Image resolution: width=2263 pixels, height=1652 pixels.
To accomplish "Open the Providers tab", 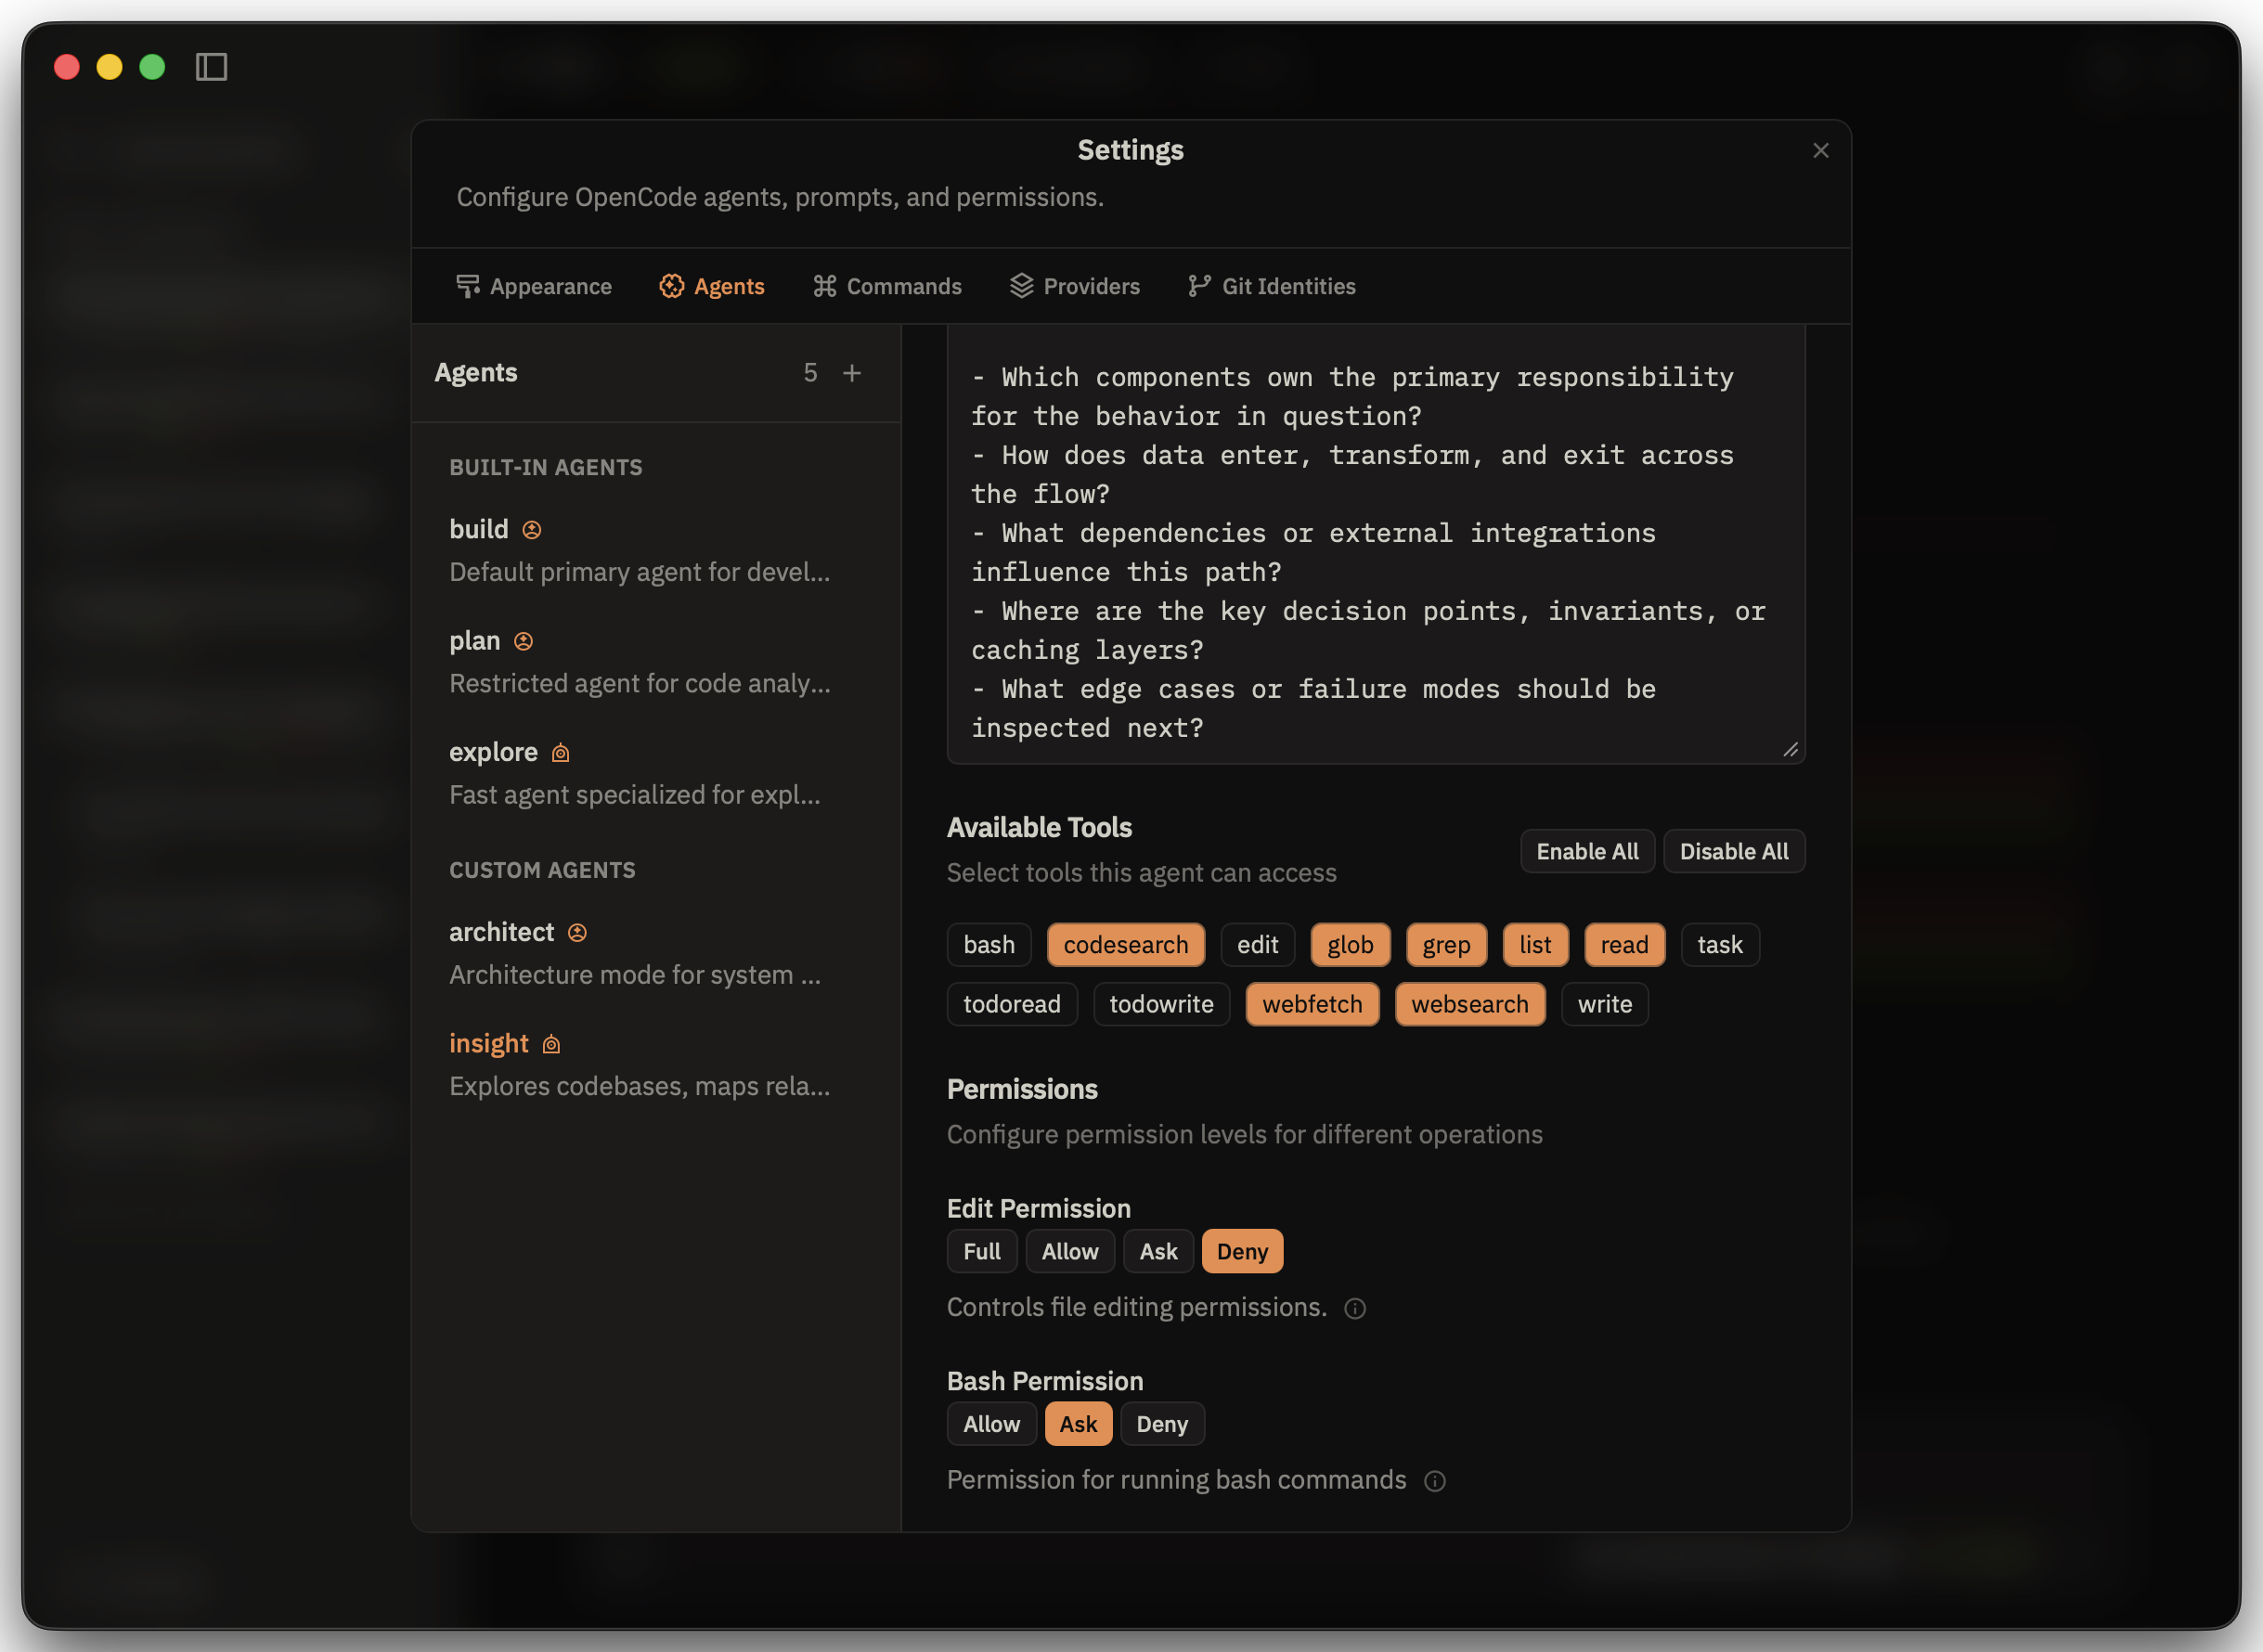I will pos(1075,286).
